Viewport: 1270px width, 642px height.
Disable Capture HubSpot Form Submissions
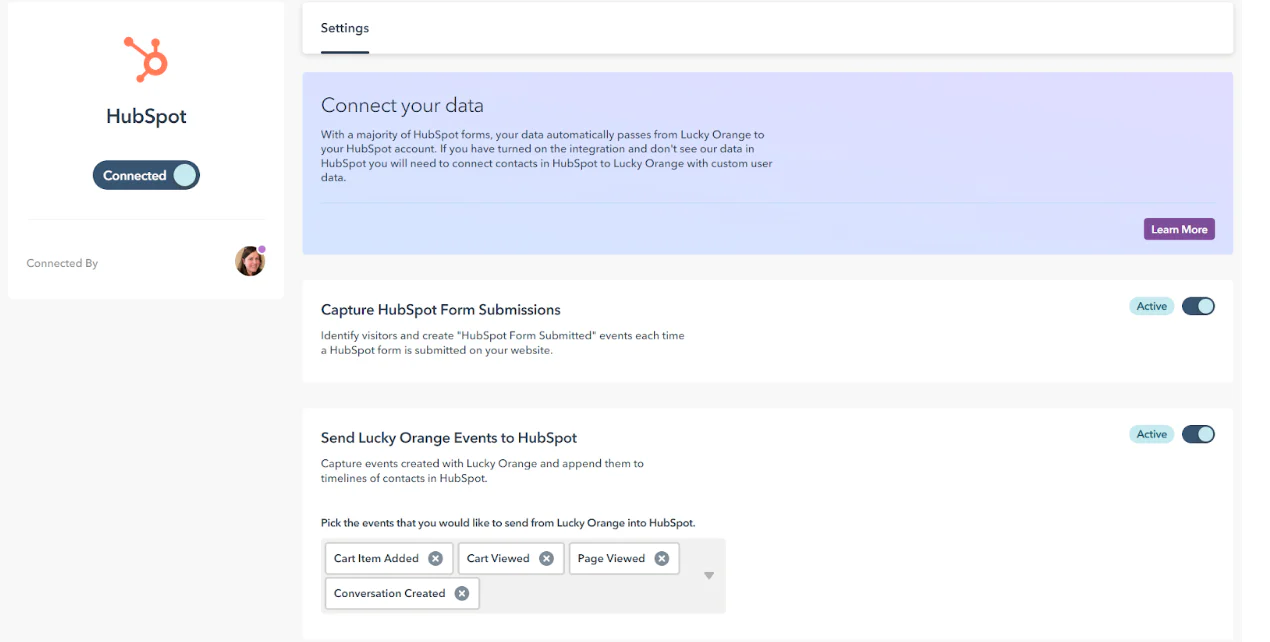click(1198, 306)
